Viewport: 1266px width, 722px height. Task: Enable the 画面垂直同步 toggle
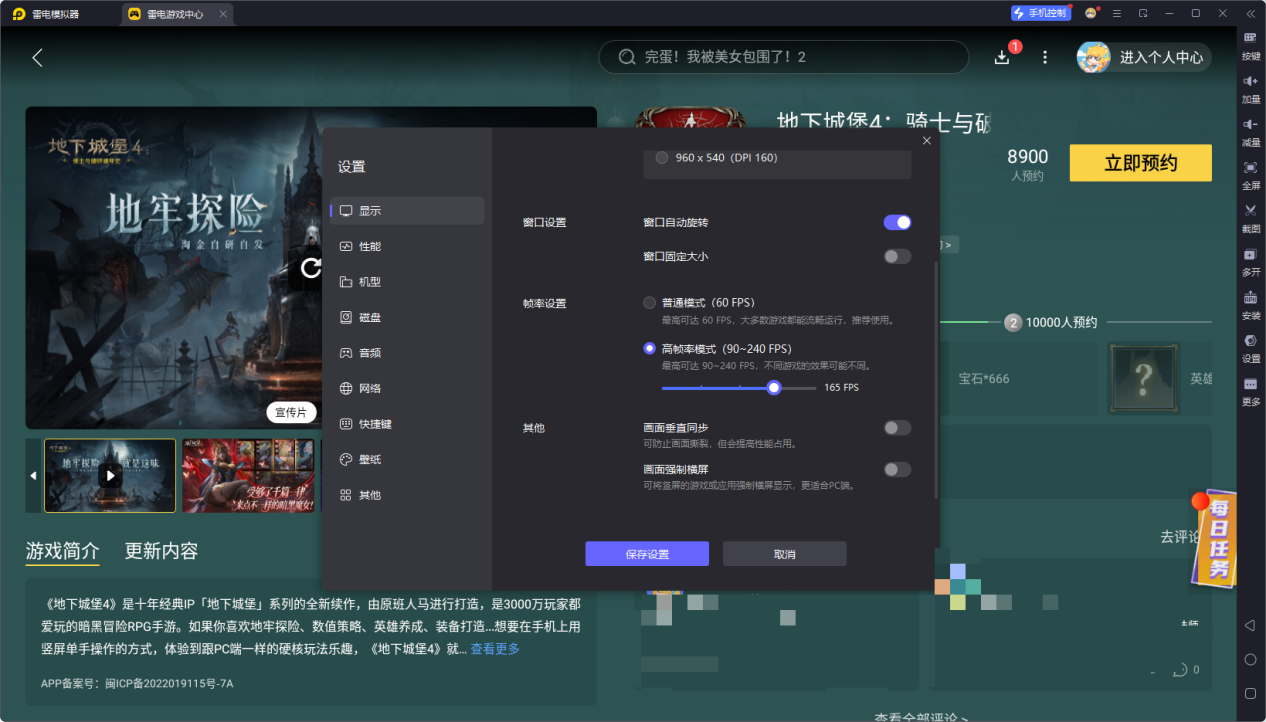896,426
